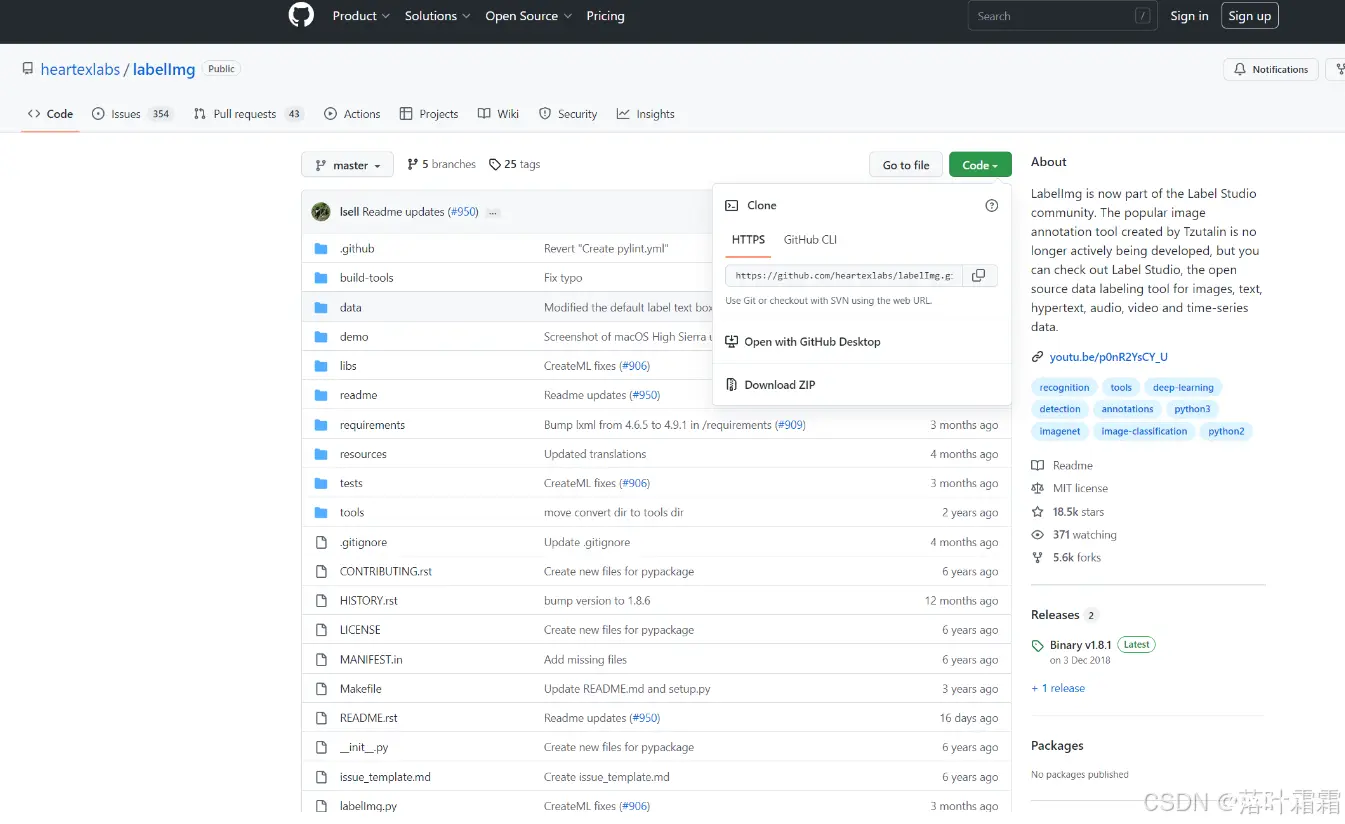The width and height of the screenshot is (1345, 824).
Task: Click the Notifications bell icon
Action: point(1240,69)
